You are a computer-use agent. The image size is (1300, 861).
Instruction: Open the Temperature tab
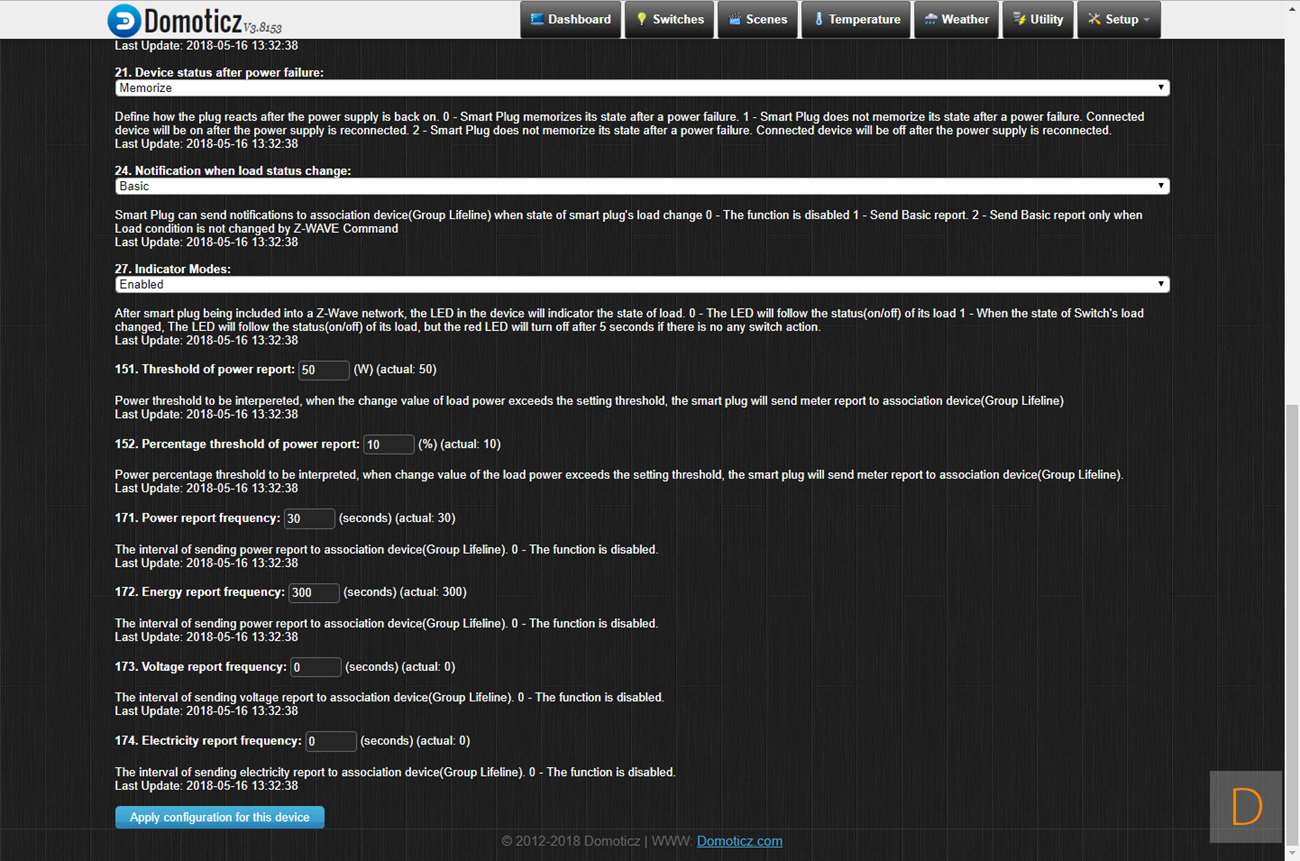(856, 20)
